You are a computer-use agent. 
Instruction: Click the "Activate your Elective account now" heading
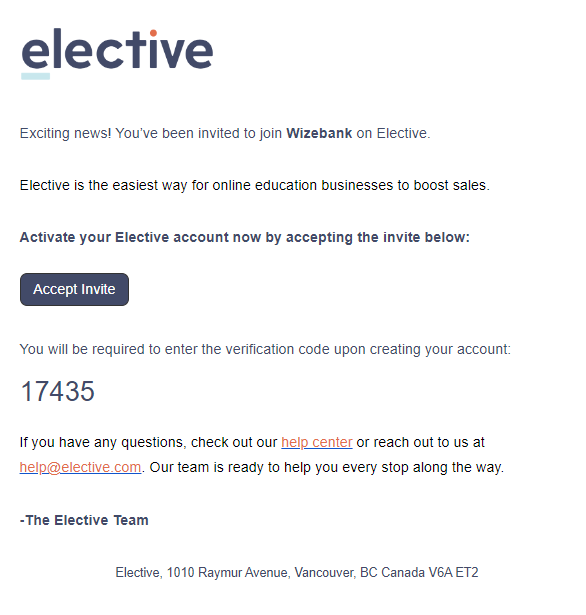pos(244,237)
